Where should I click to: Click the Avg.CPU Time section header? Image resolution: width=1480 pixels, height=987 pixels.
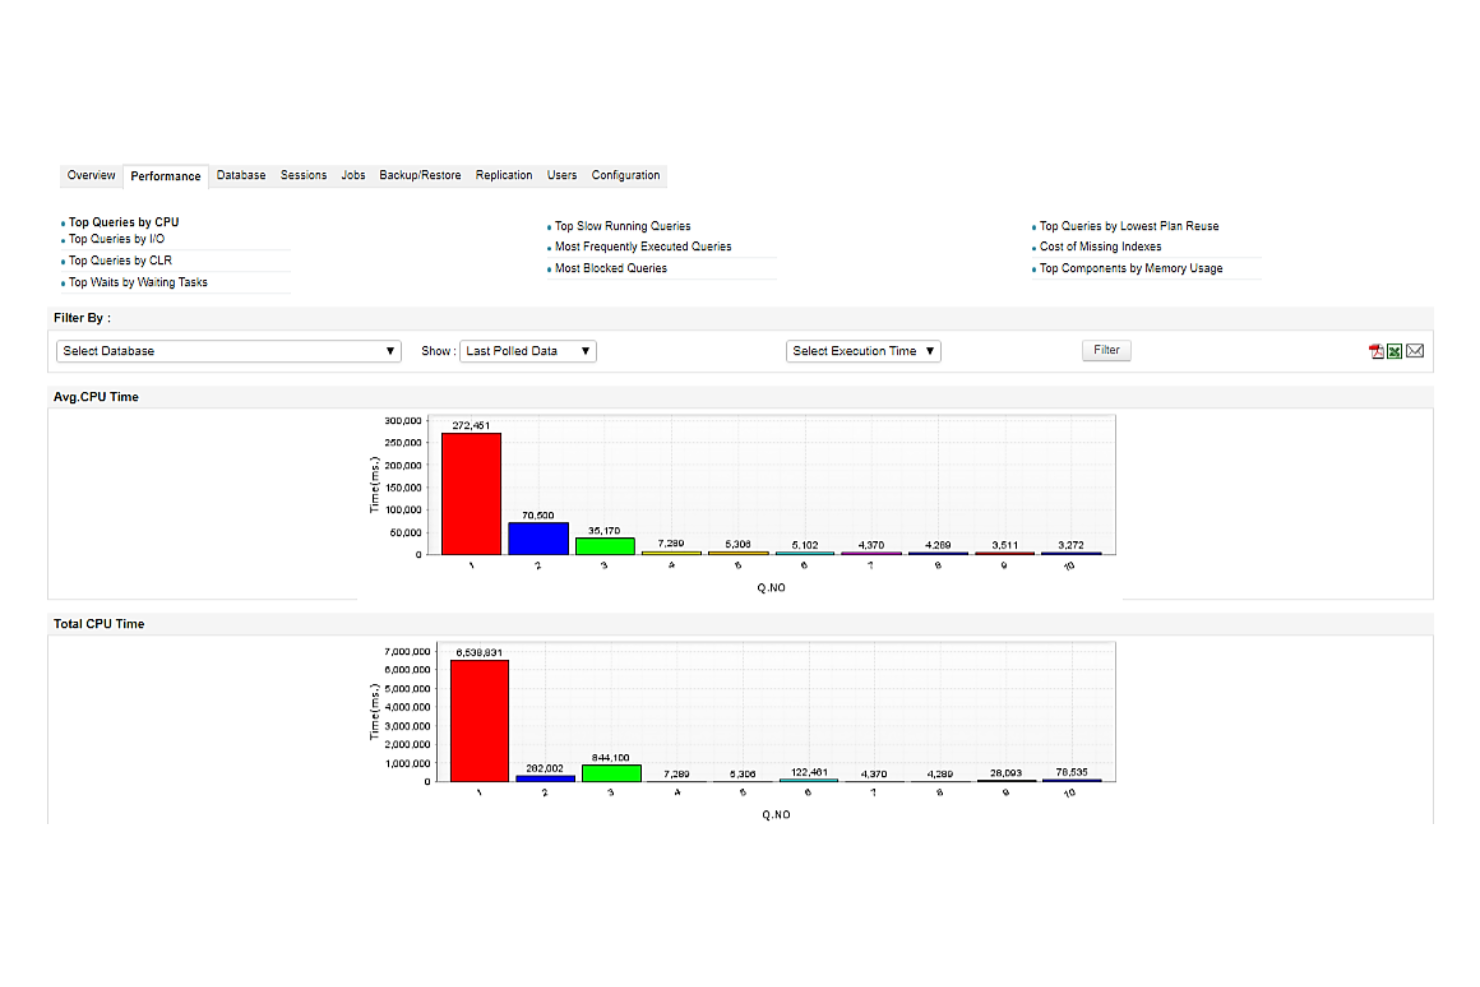click(x=95, y=396)
